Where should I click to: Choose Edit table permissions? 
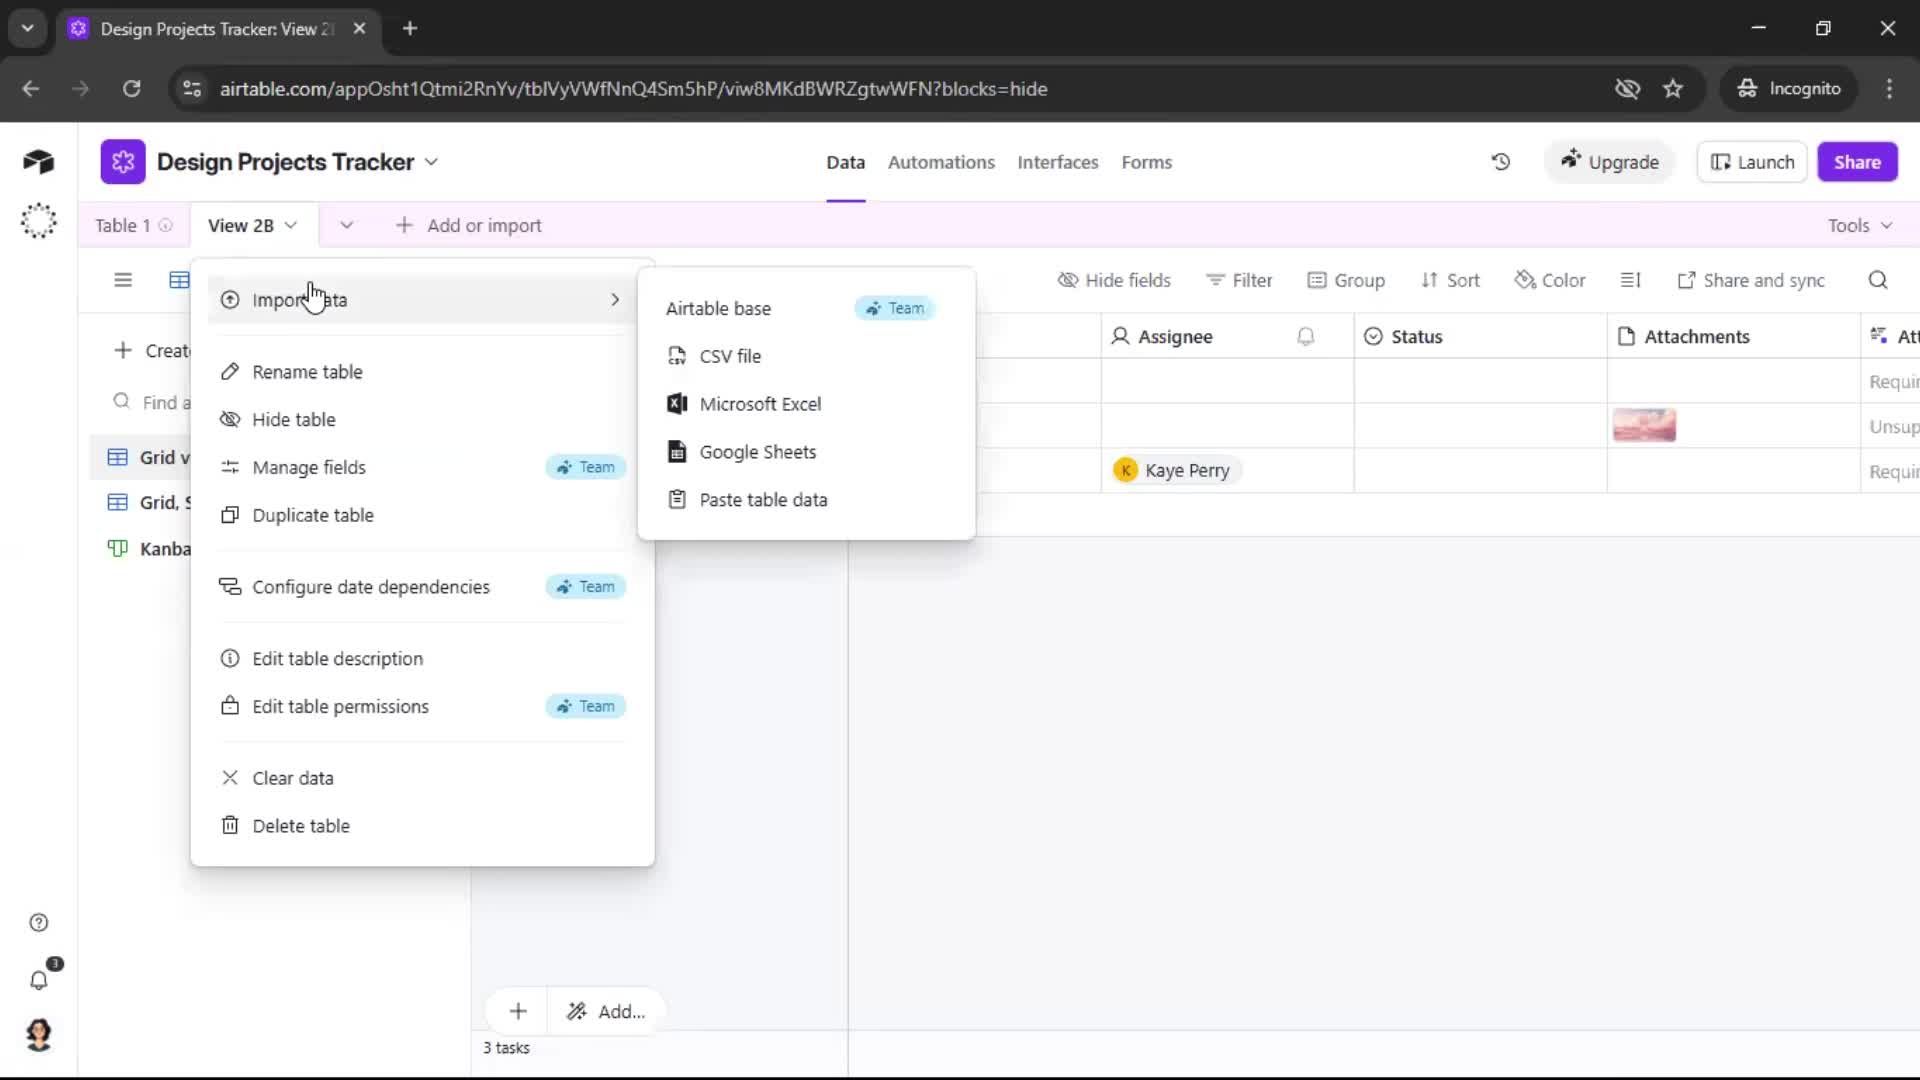point(421,707)
